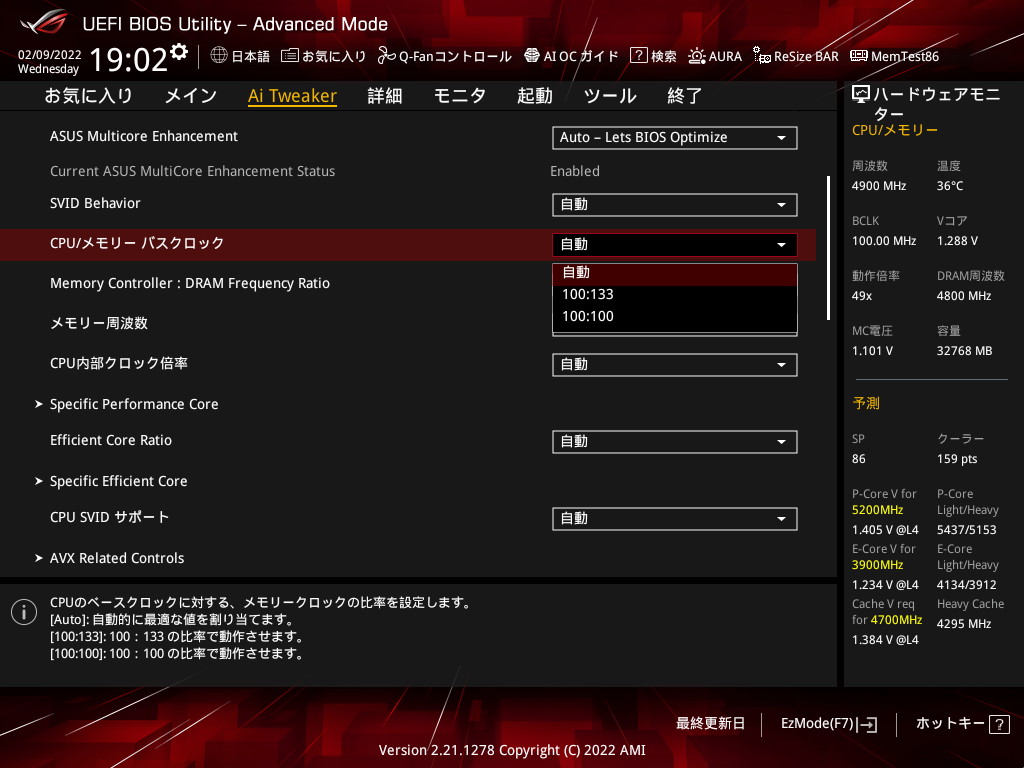
Task: Select 100:100 ratio option
Action: point(675,317)
